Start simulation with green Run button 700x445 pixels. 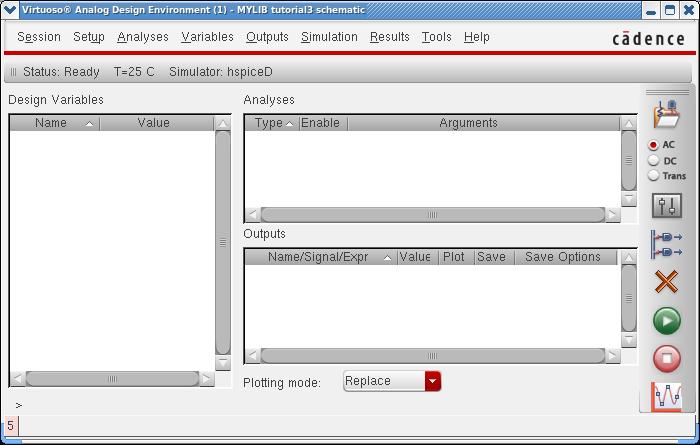click(667, 320)
